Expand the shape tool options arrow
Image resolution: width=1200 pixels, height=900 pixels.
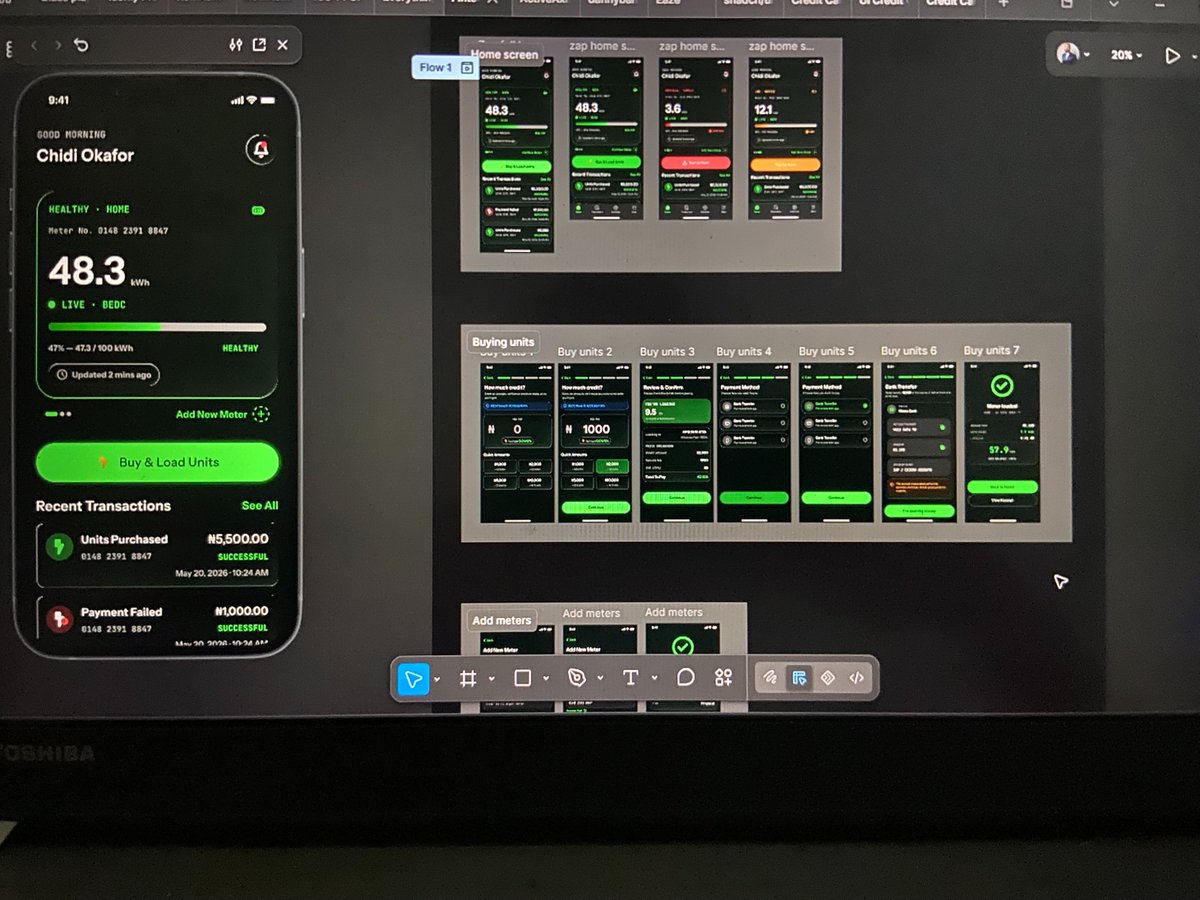[546, 679]
